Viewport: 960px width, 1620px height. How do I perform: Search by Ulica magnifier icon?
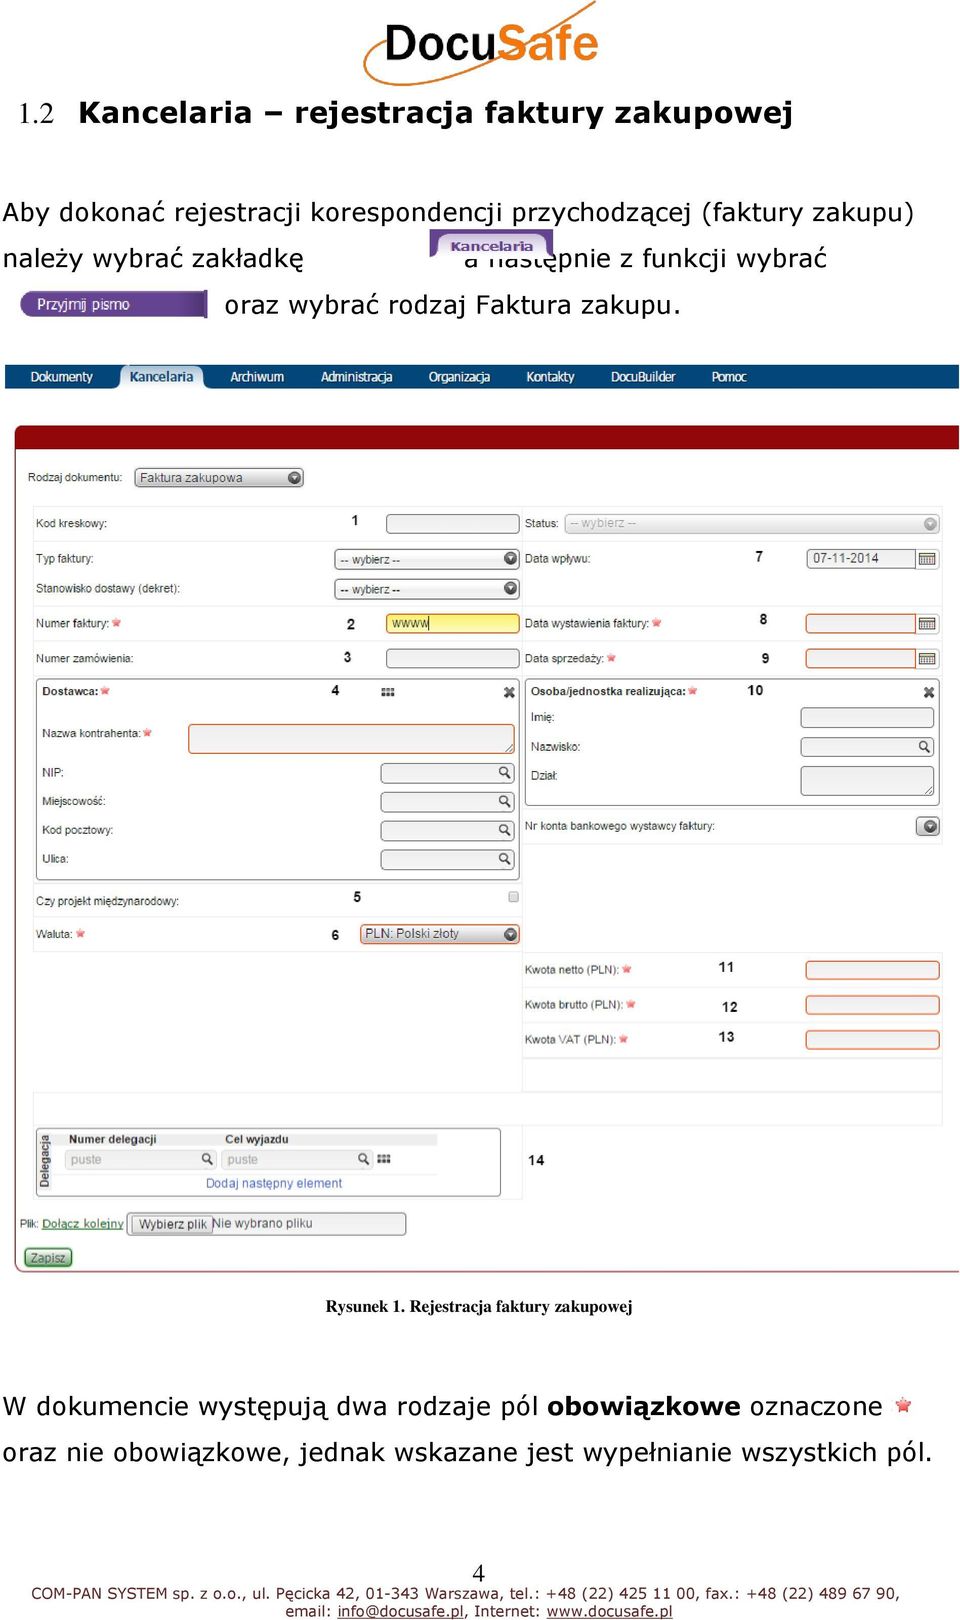(x=505, y=859)
